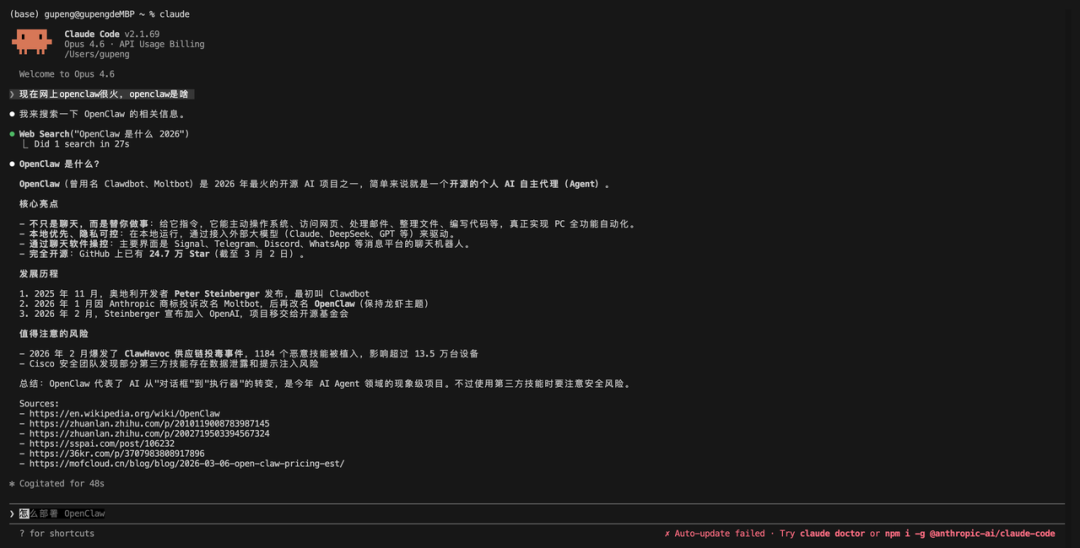Click the line mentioning Claude、DeepSeek、GPT

(x=238, y=234)
